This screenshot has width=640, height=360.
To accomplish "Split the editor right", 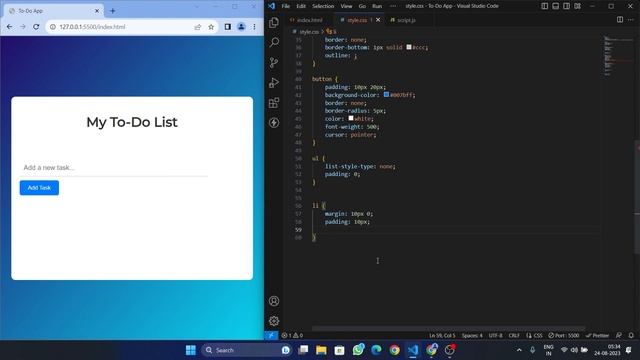I will click(x=620, y=20).
